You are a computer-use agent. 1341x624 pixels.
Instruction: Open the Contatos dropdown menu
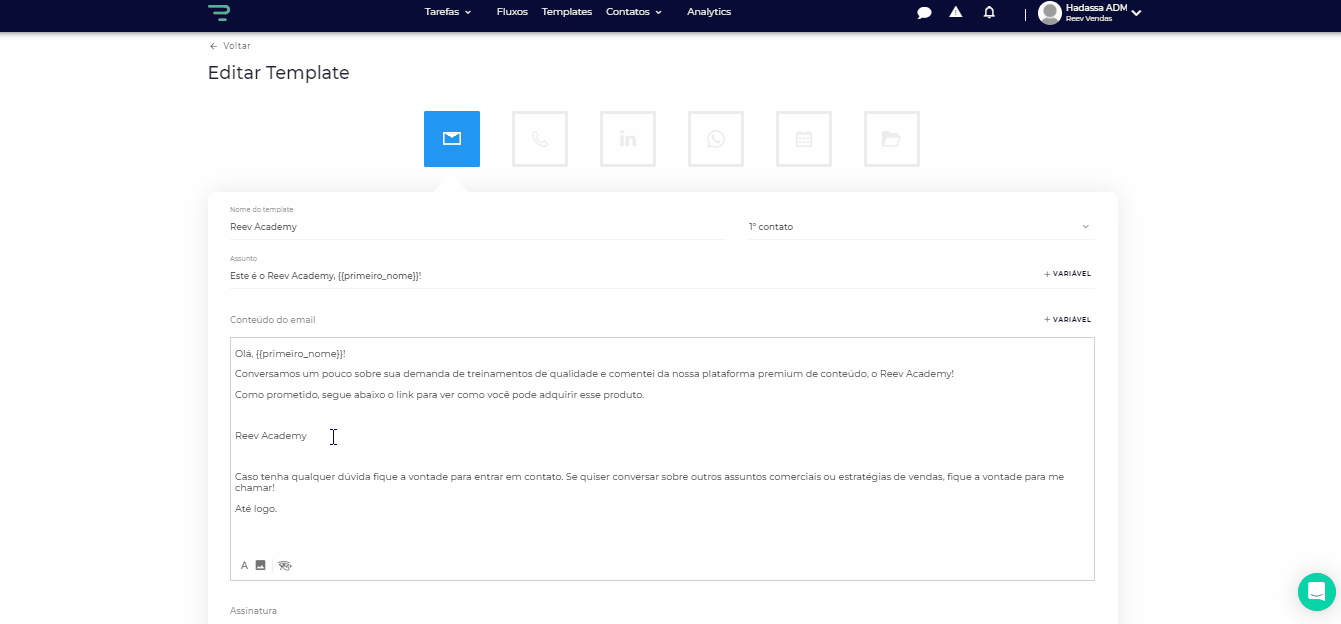[x=634, y=12]
